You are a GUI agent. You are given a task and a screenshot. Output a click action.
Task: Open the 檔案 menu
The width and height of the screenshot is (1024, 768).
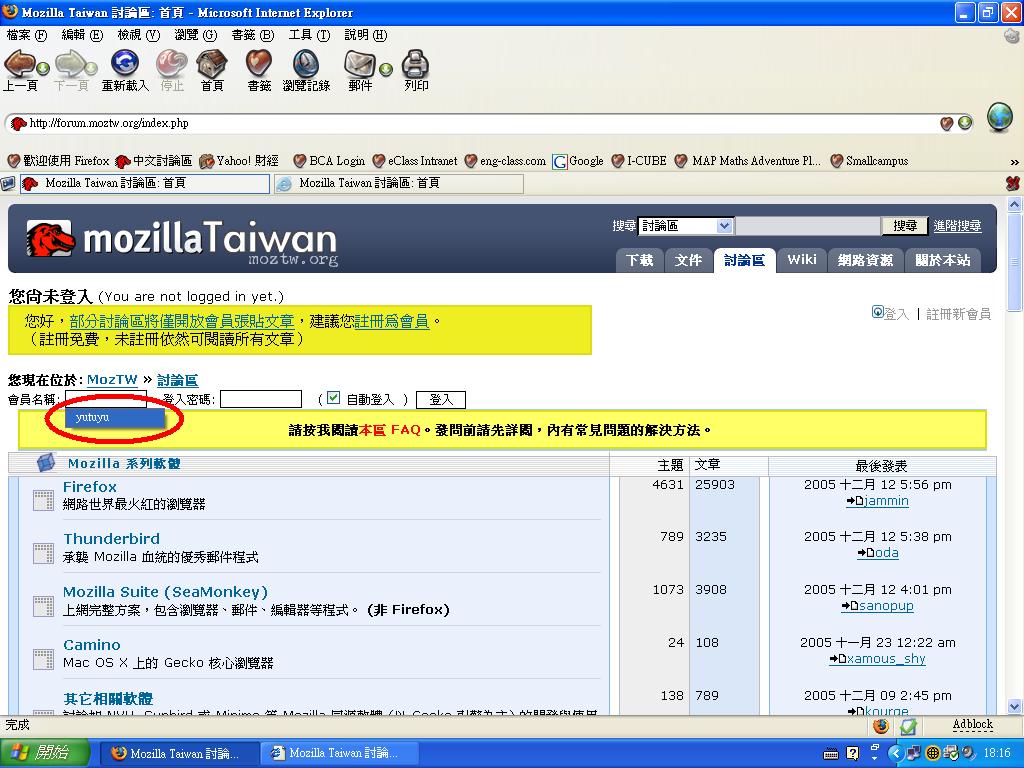click(26, 35)
